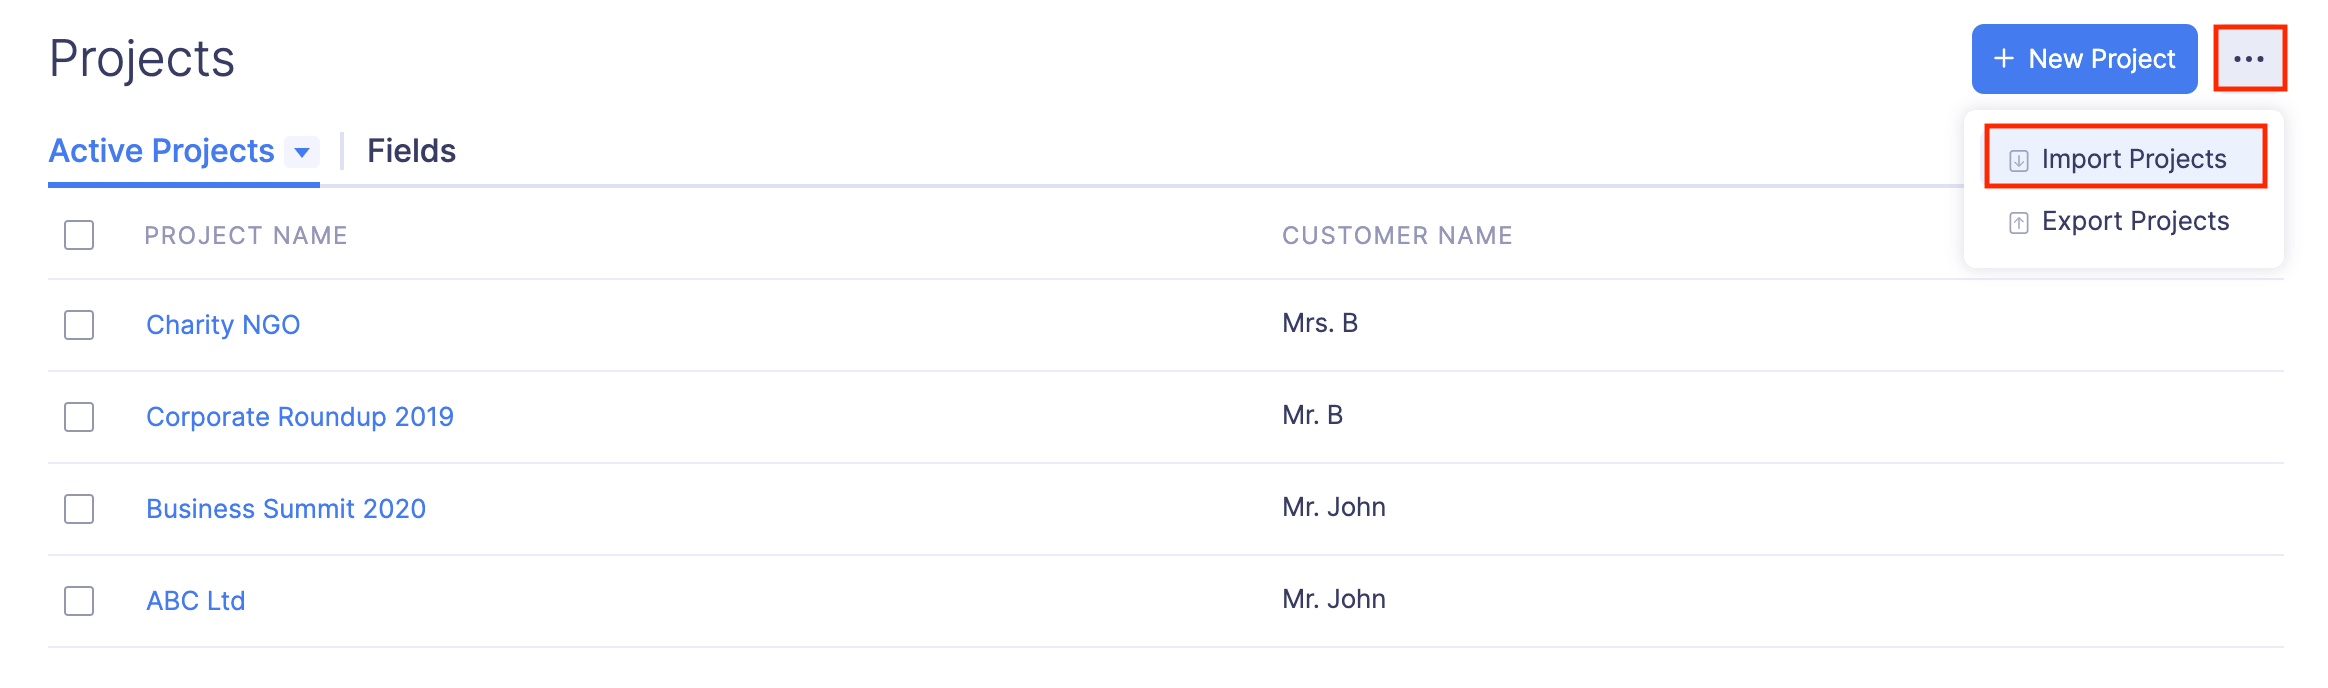Check the Charity NGO row checkbox
Image resolution: width=2328 pixels, height=688 pixels.
point(79,325)
